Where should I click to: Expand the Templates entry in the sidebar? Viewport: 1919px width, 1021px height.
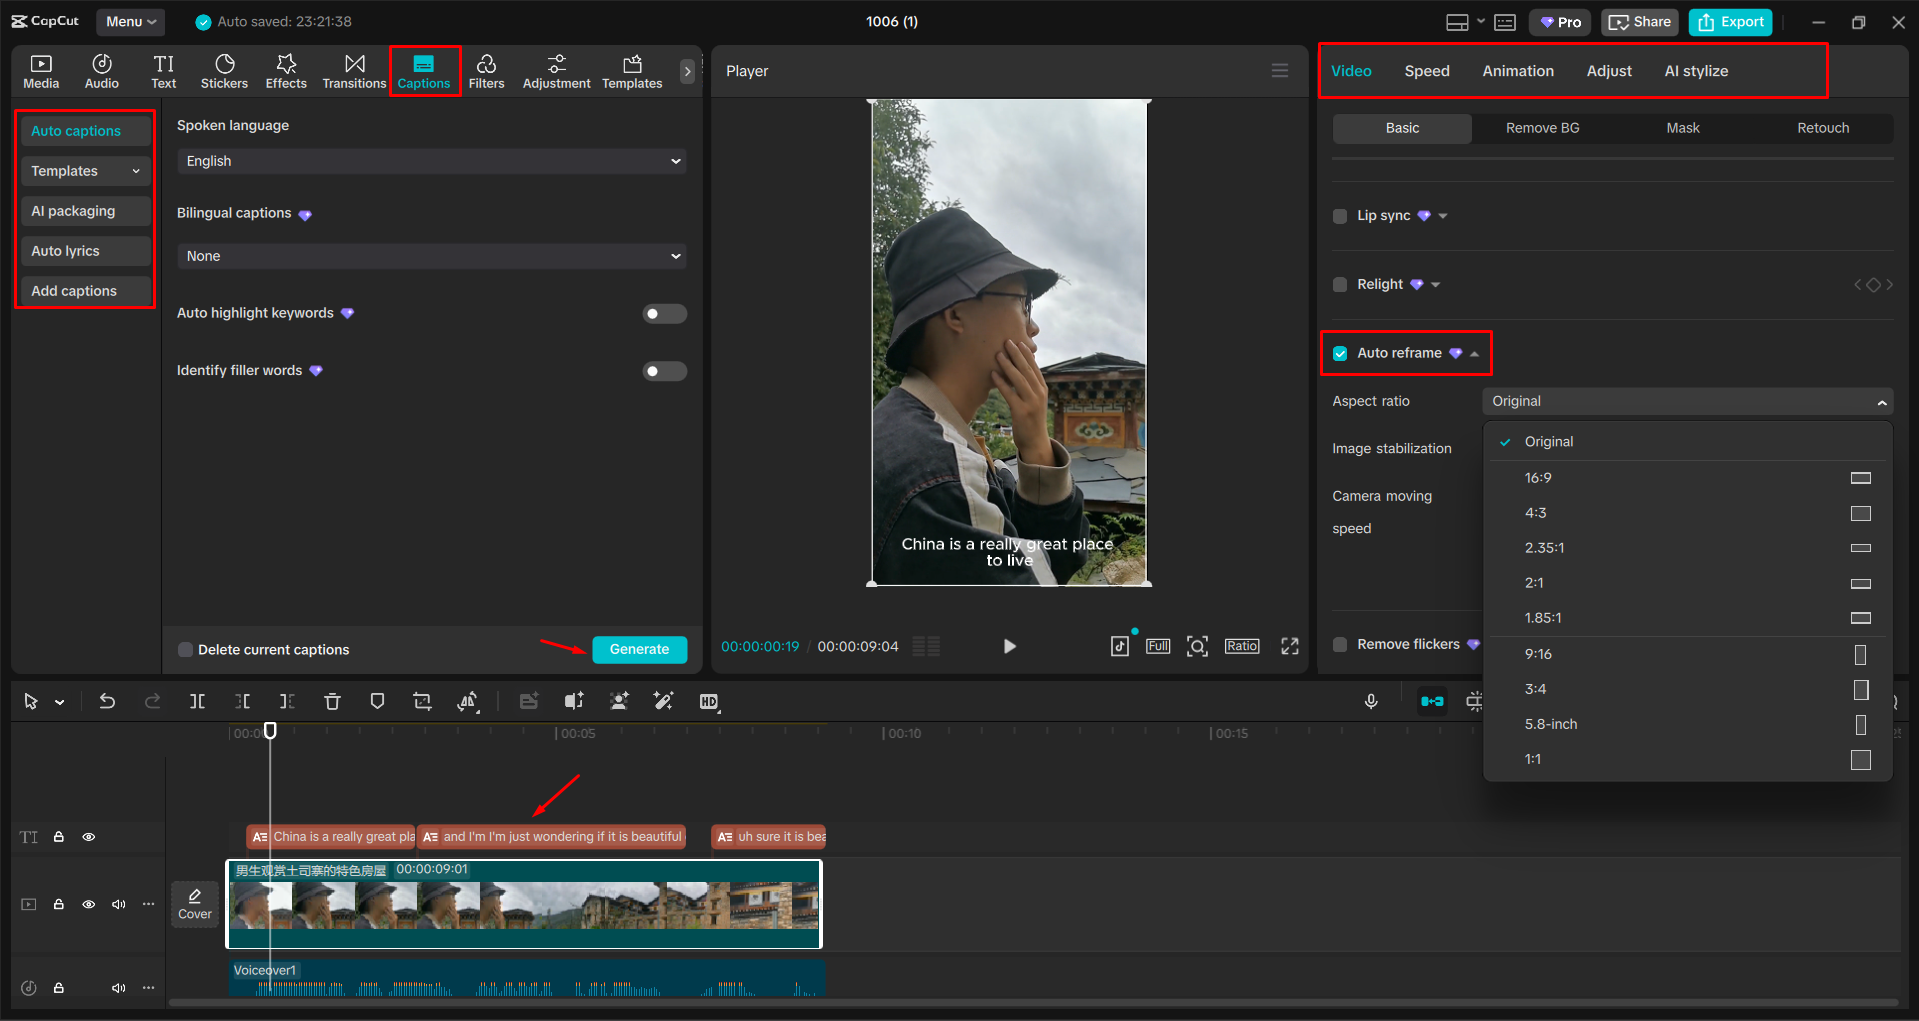tap(85, 170)
